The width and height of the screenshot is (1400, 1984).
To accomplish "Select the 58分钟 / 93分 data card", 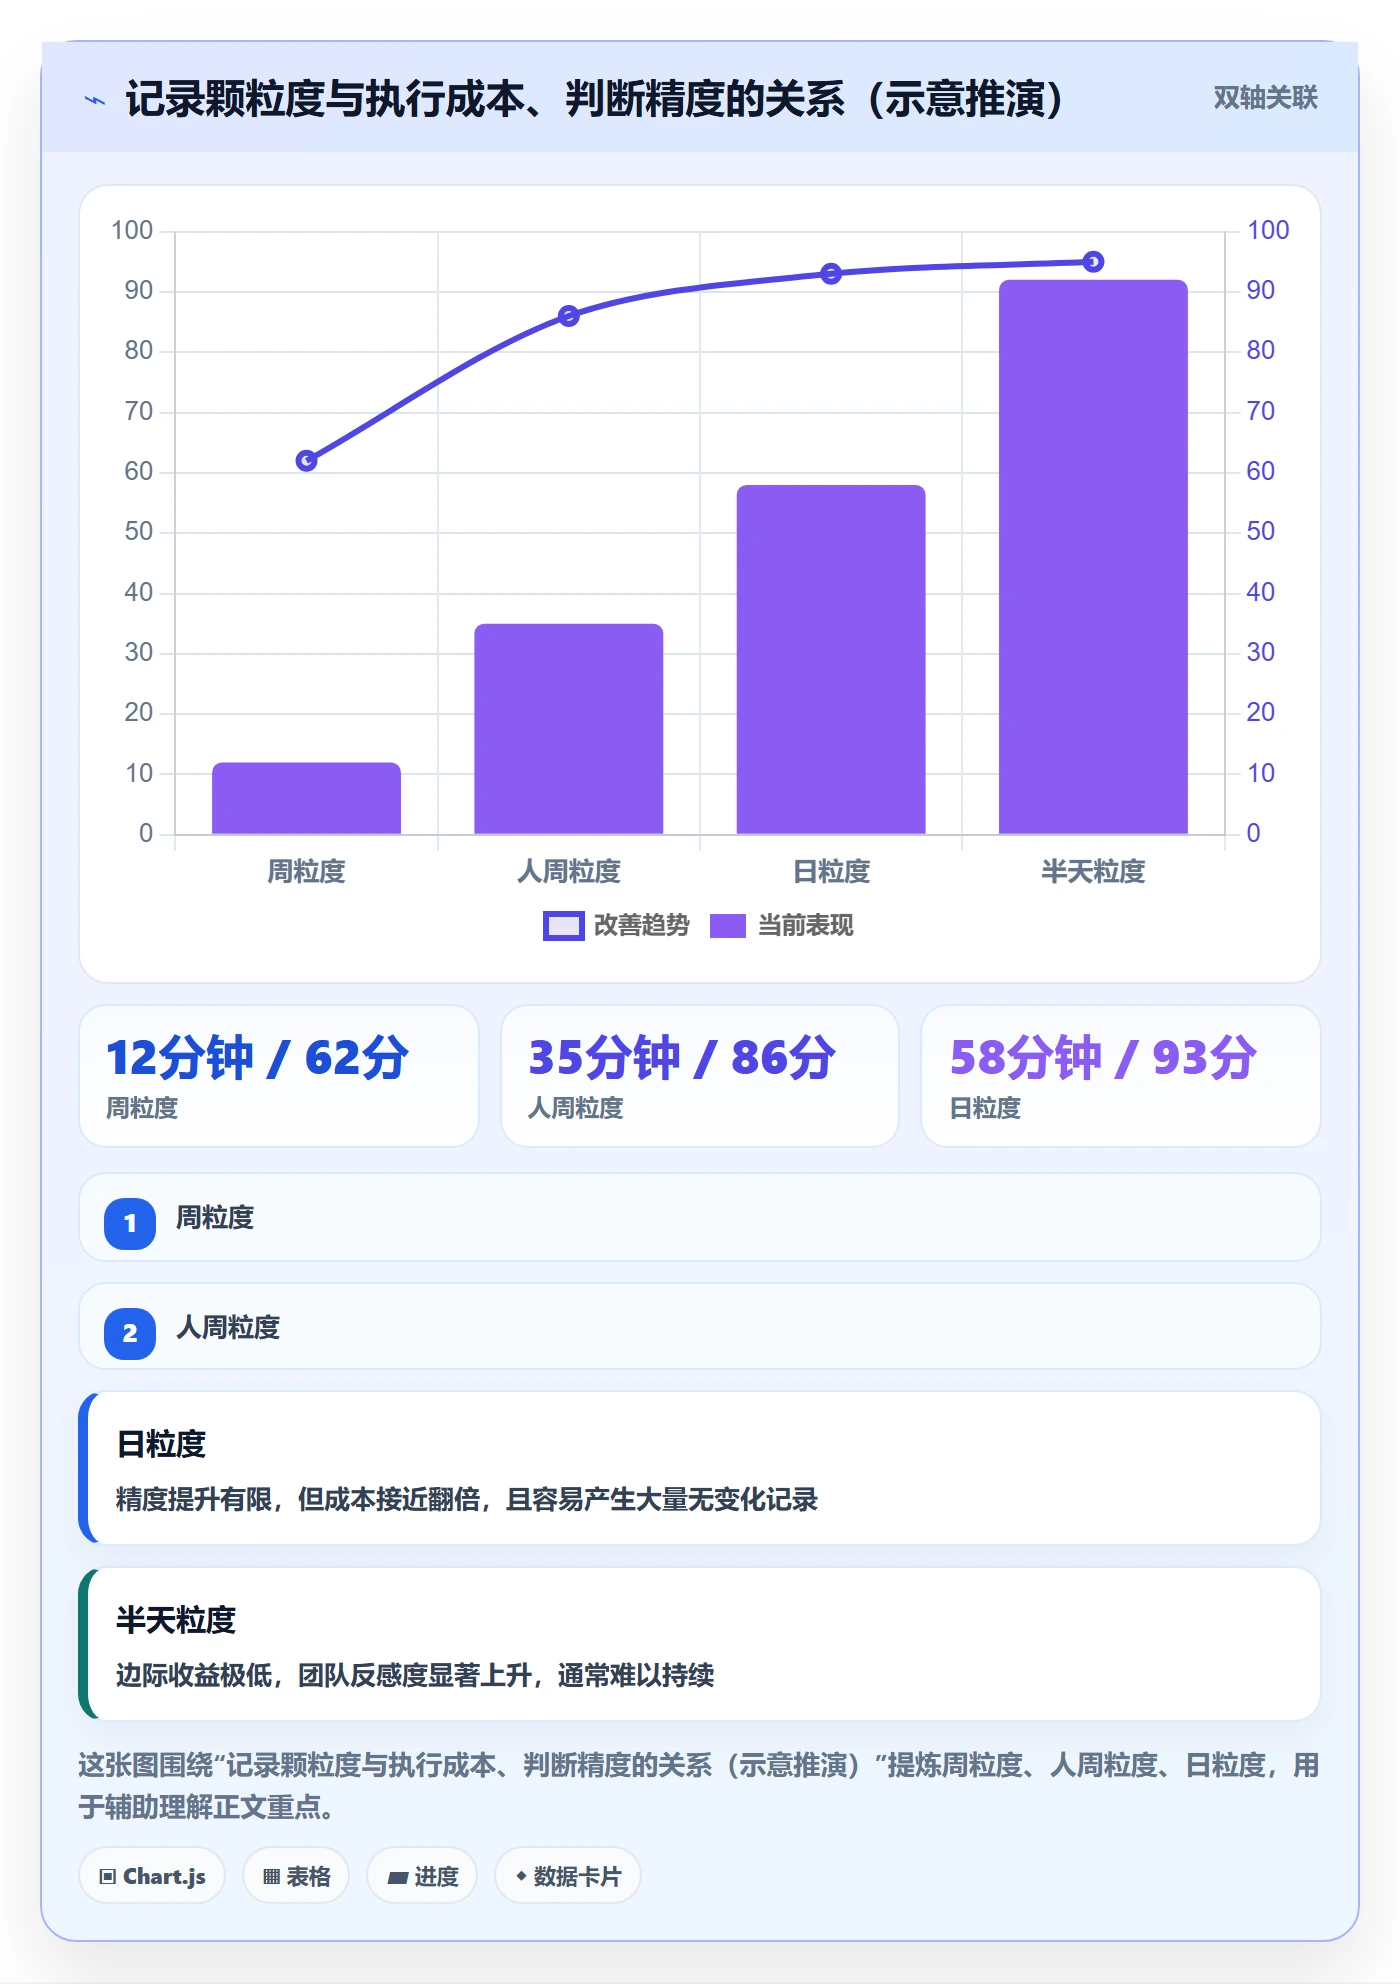I will [x=1121, y=1076].
